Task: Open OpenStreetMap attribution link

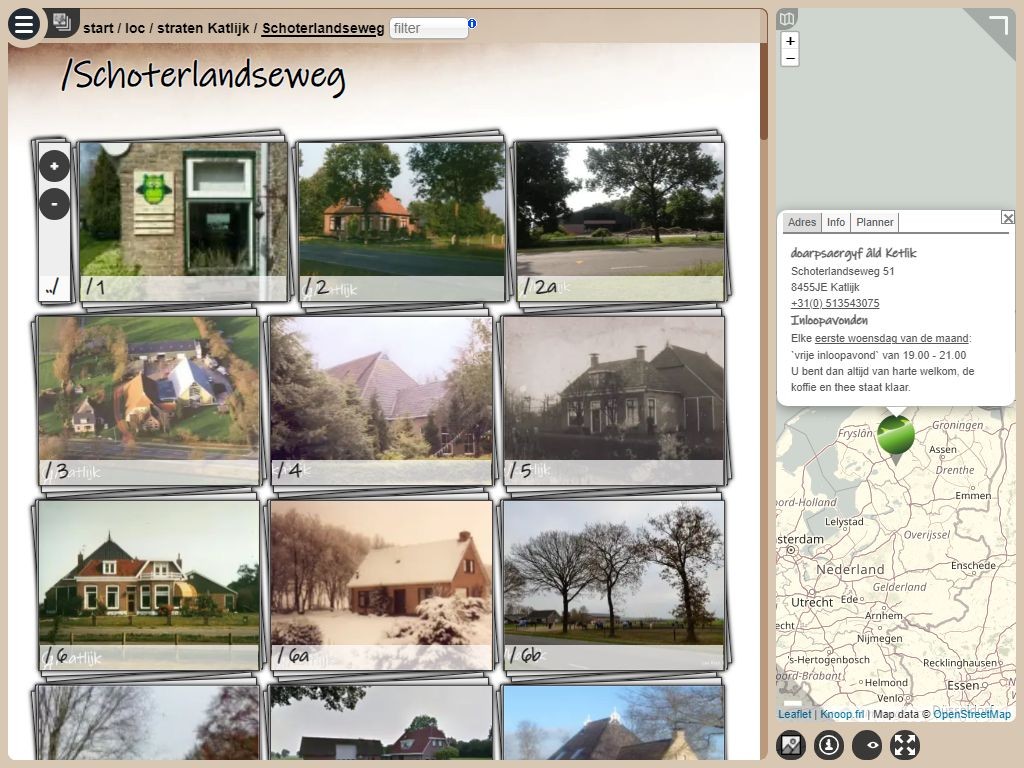Action: click(x=972, y=714)
